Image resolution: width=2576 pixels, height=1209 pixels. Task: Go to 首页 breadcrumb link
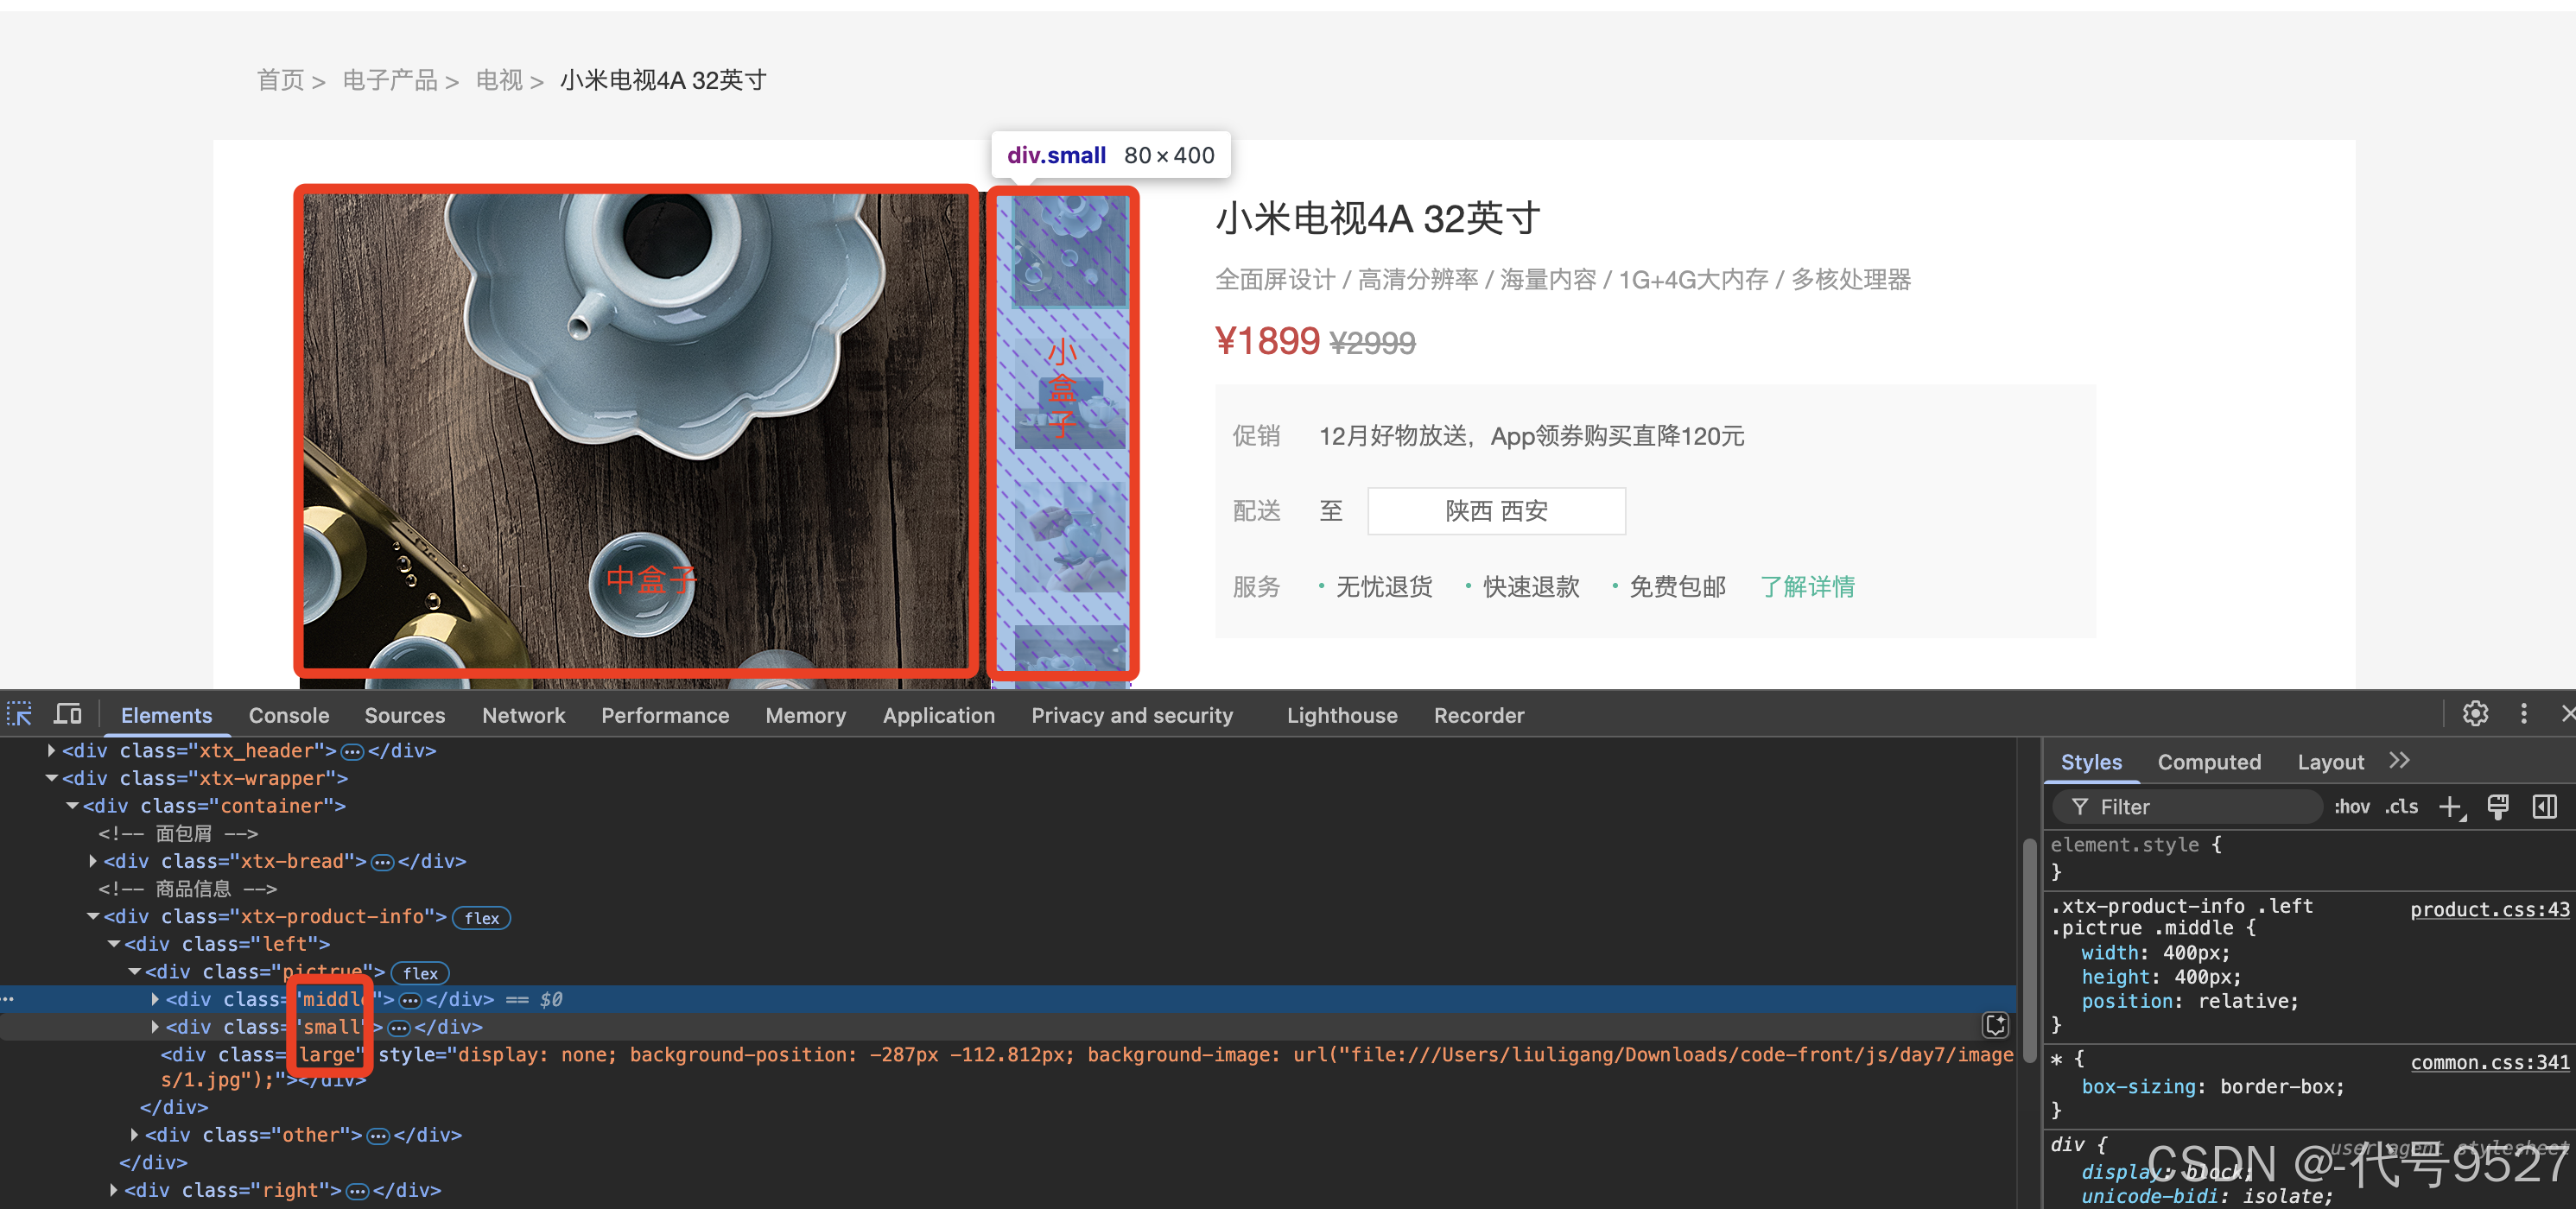click(x=280, y=80)
